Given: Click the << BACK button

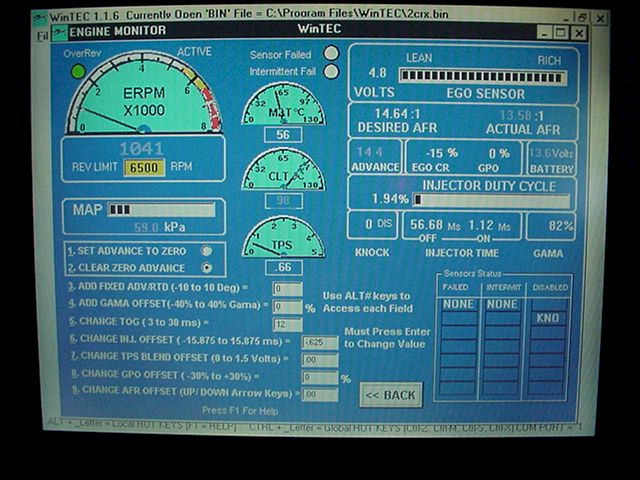Looking at the screenshot, I should [391, 395].
